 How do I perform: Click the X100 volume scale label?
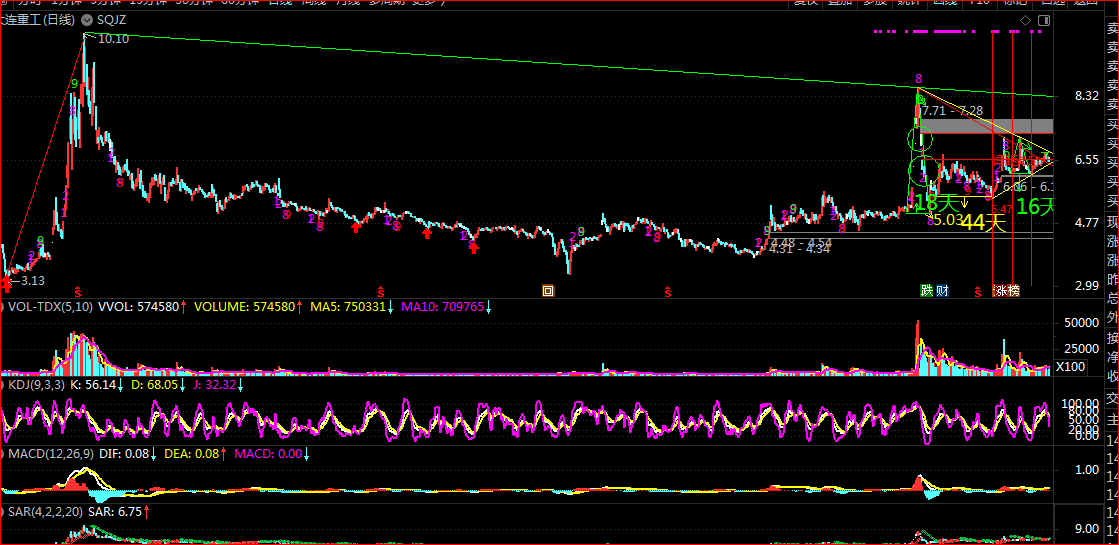1071,367
